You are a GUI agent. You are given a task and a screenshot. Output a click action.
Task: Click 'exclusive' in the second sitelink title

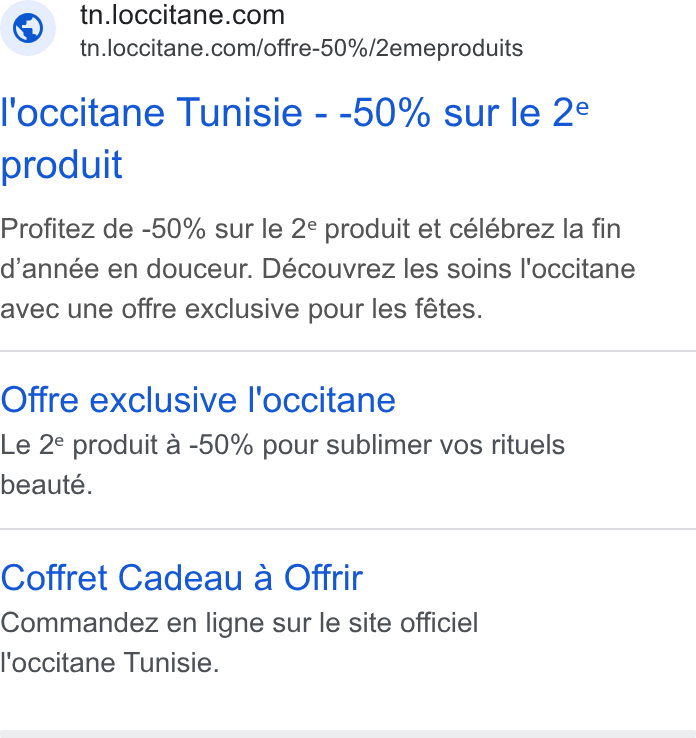(x=163, y=400)
